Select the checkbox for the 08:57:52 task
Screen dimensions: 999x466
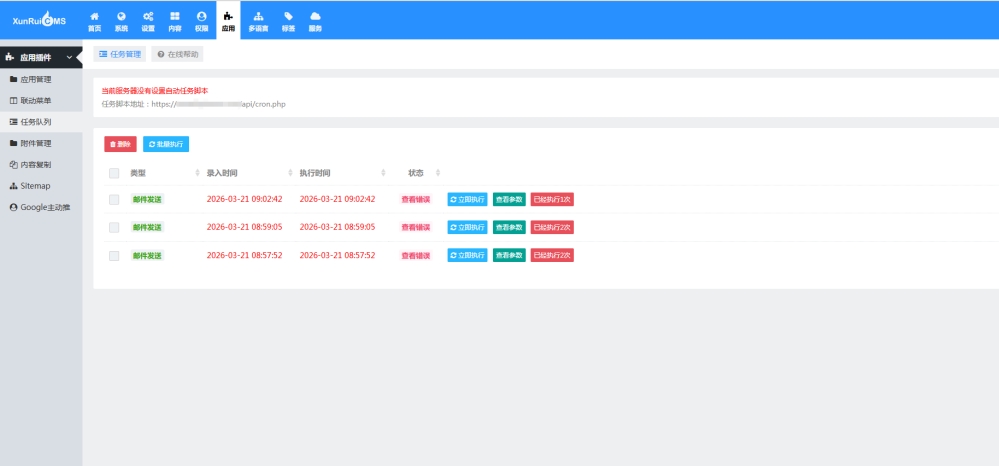point(114,255)
